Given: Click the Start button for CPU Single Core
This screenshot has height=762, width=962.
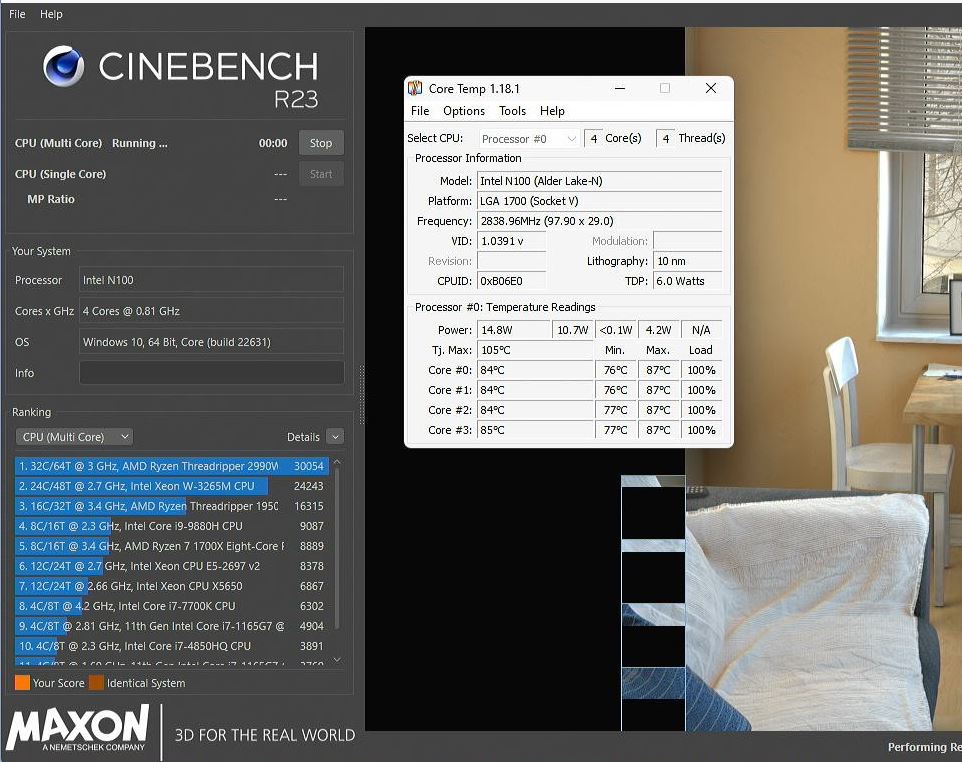Looking at the screenshot, I should pos(321,174).
